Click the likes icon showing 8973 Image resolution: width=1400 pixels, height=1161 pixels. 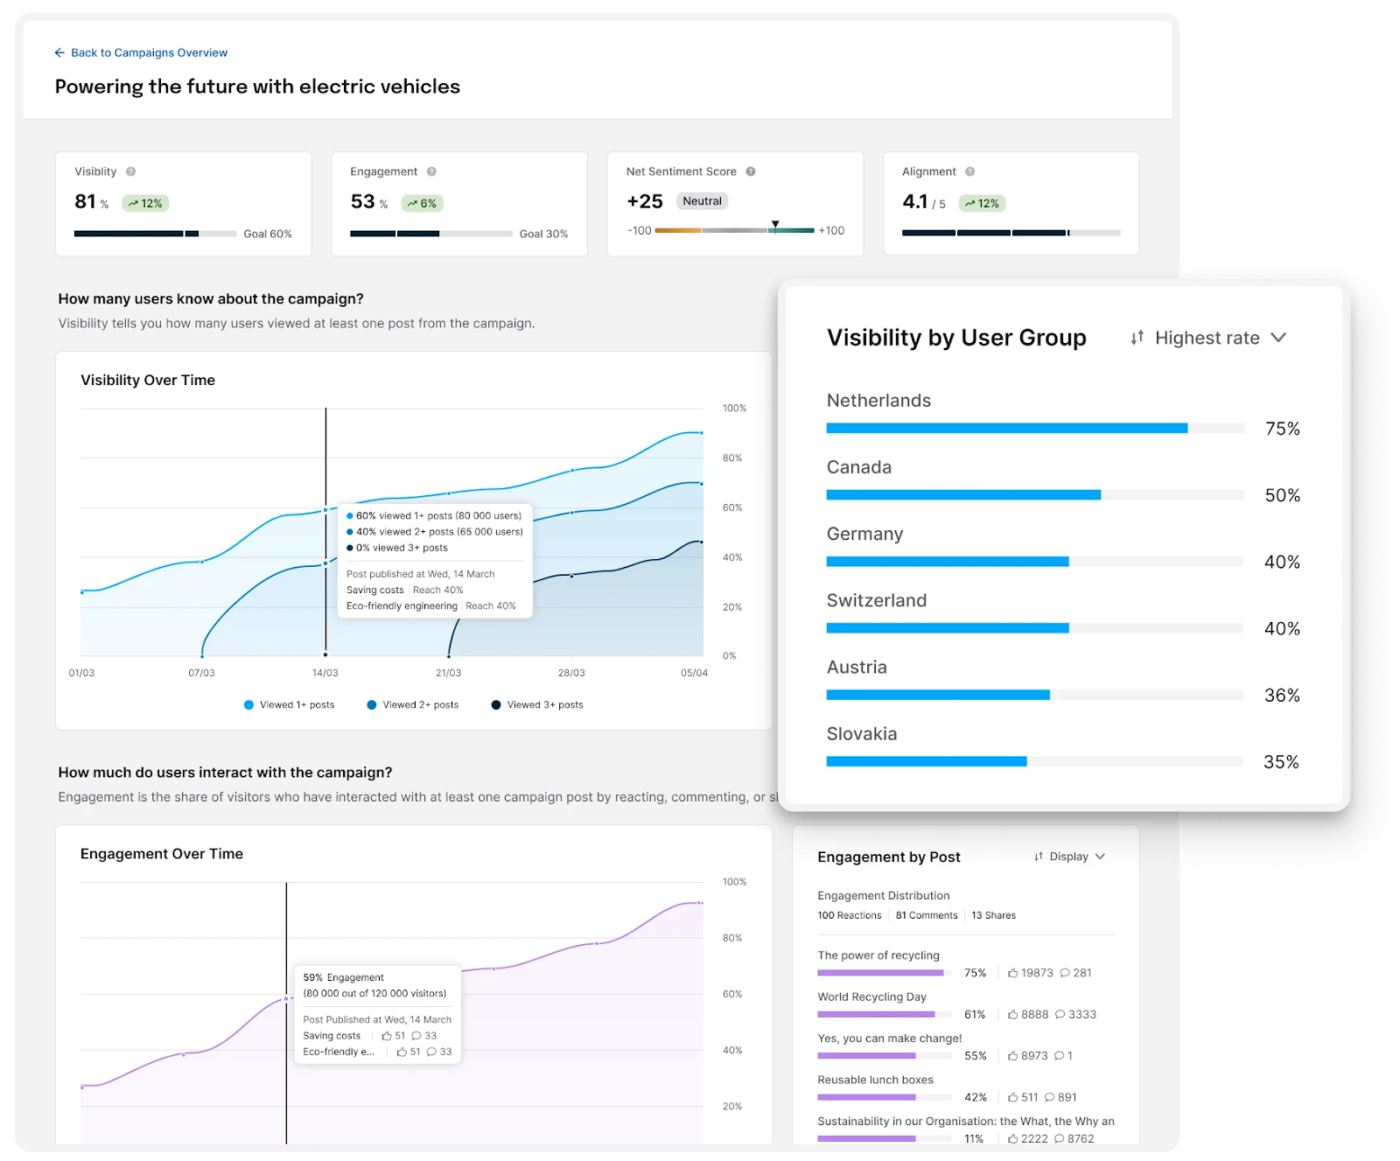1013,1056
